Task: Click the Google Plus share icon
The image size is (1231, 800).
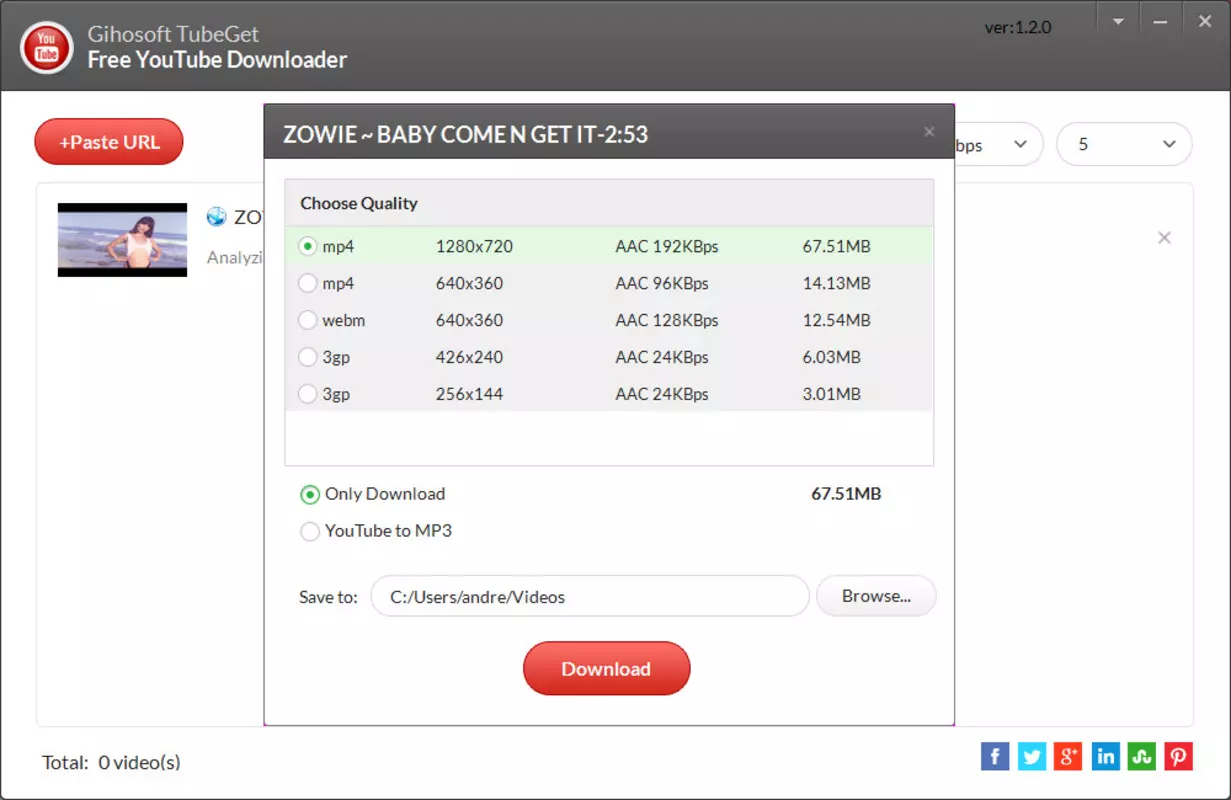Action: (1068, 756)
